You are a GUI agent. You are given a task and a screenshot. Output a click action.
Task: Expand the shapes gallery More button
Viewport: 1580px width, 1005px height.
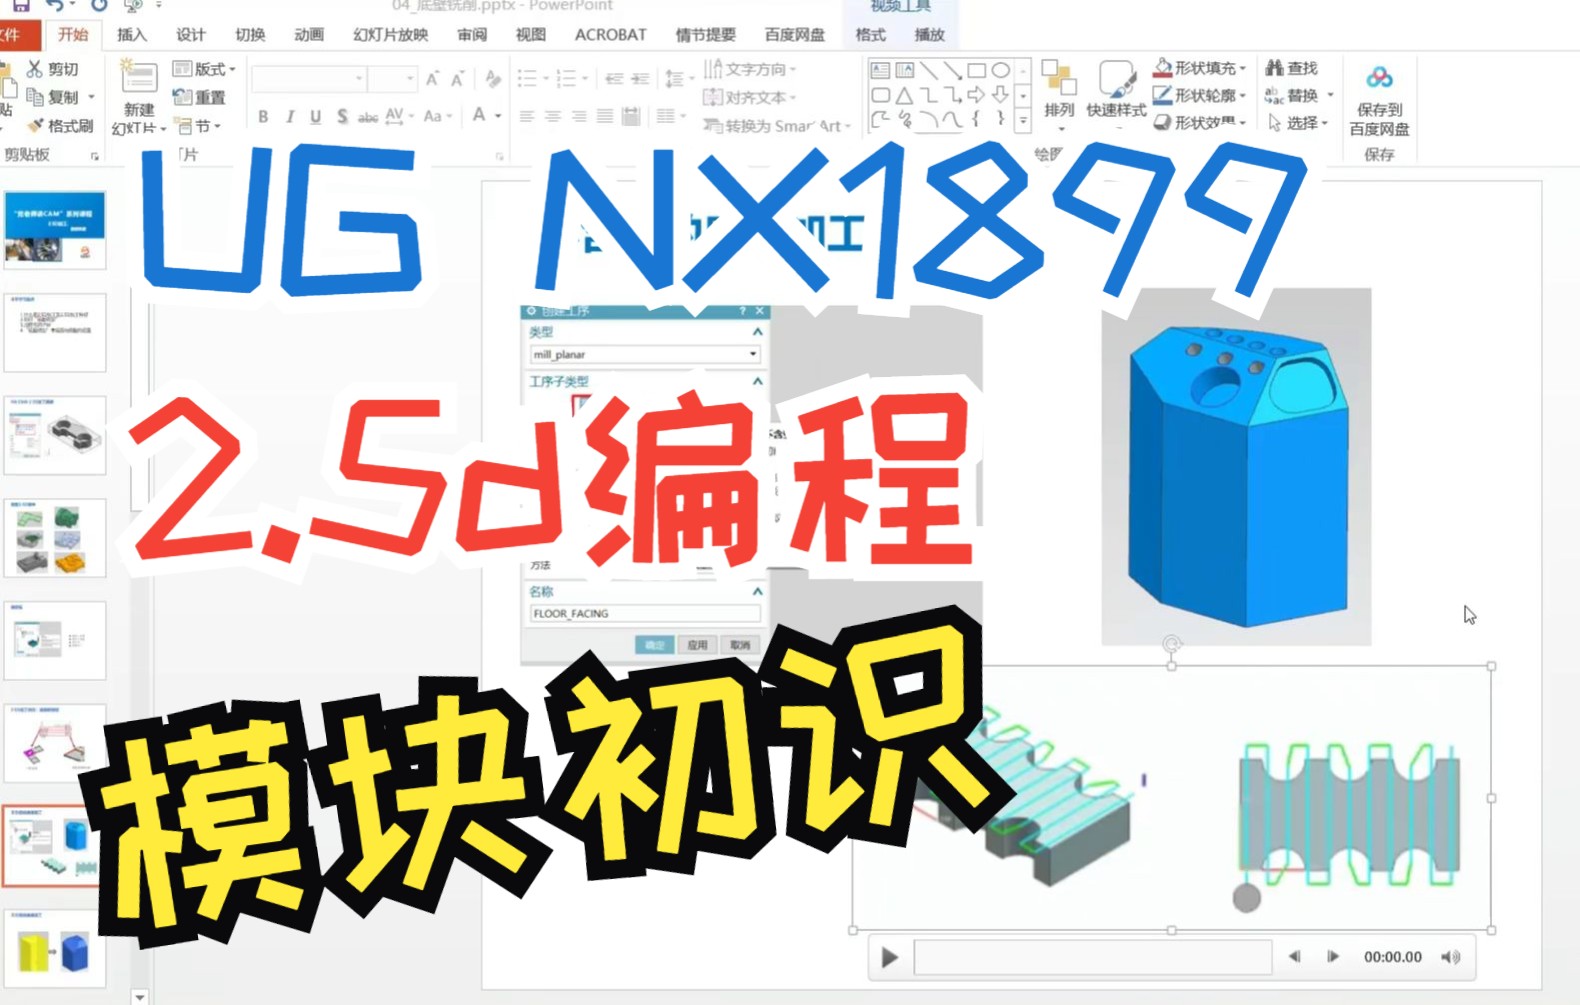click(1023, 121)
